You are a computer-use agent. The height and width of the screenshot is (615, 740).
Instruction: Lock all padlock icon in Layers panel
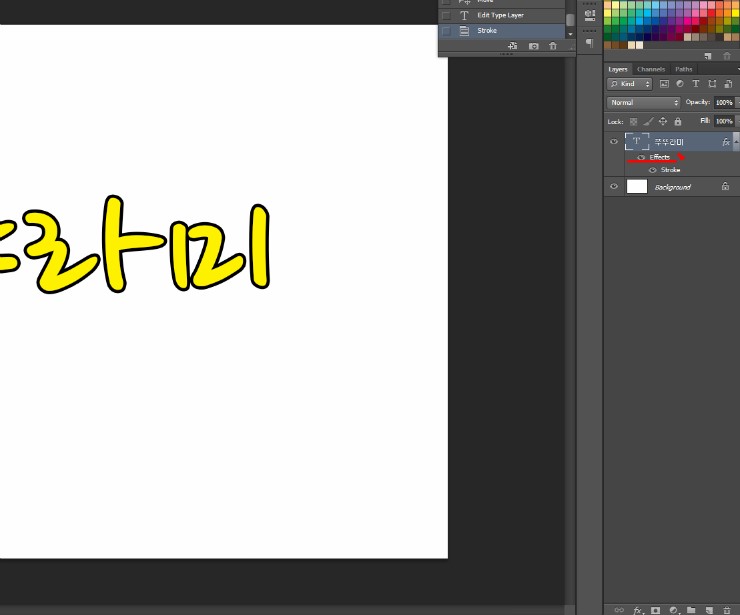click(x=678, y=122)
